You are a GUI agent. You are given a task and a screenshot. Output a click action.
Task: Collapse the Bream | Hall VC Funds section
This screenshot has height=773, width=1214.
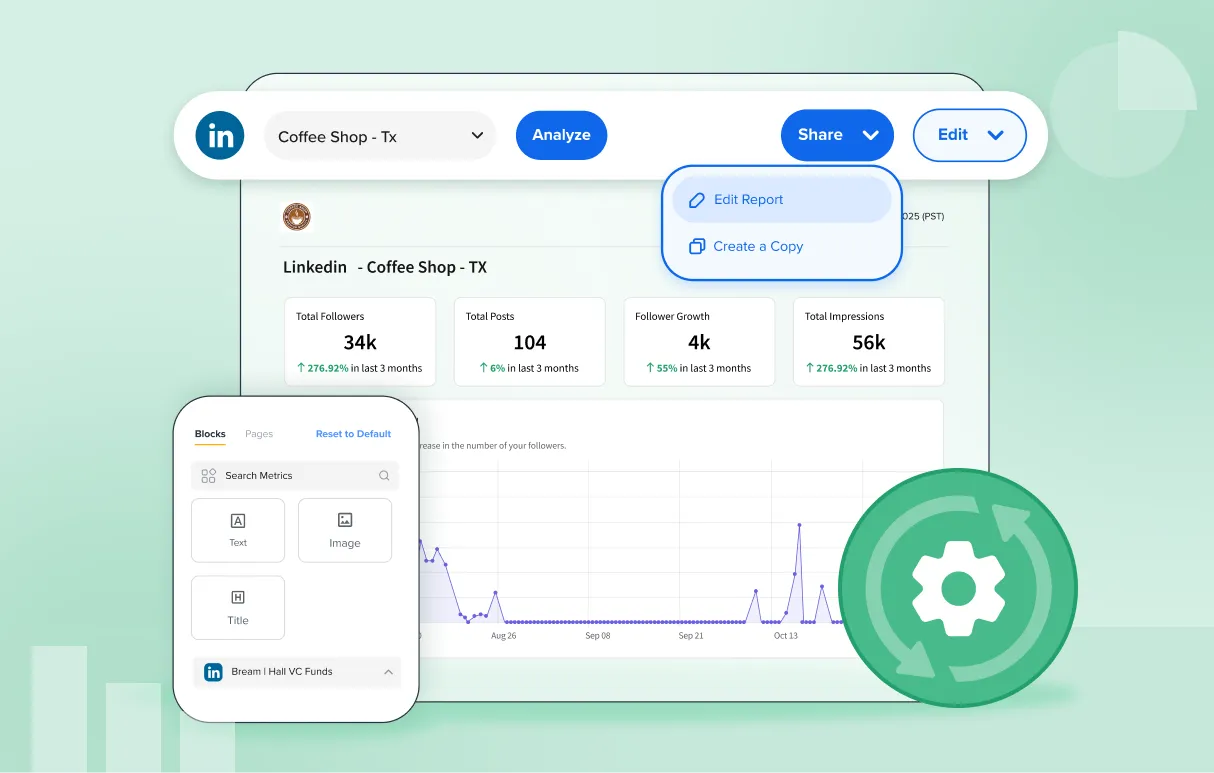click(x=388, y=672)
